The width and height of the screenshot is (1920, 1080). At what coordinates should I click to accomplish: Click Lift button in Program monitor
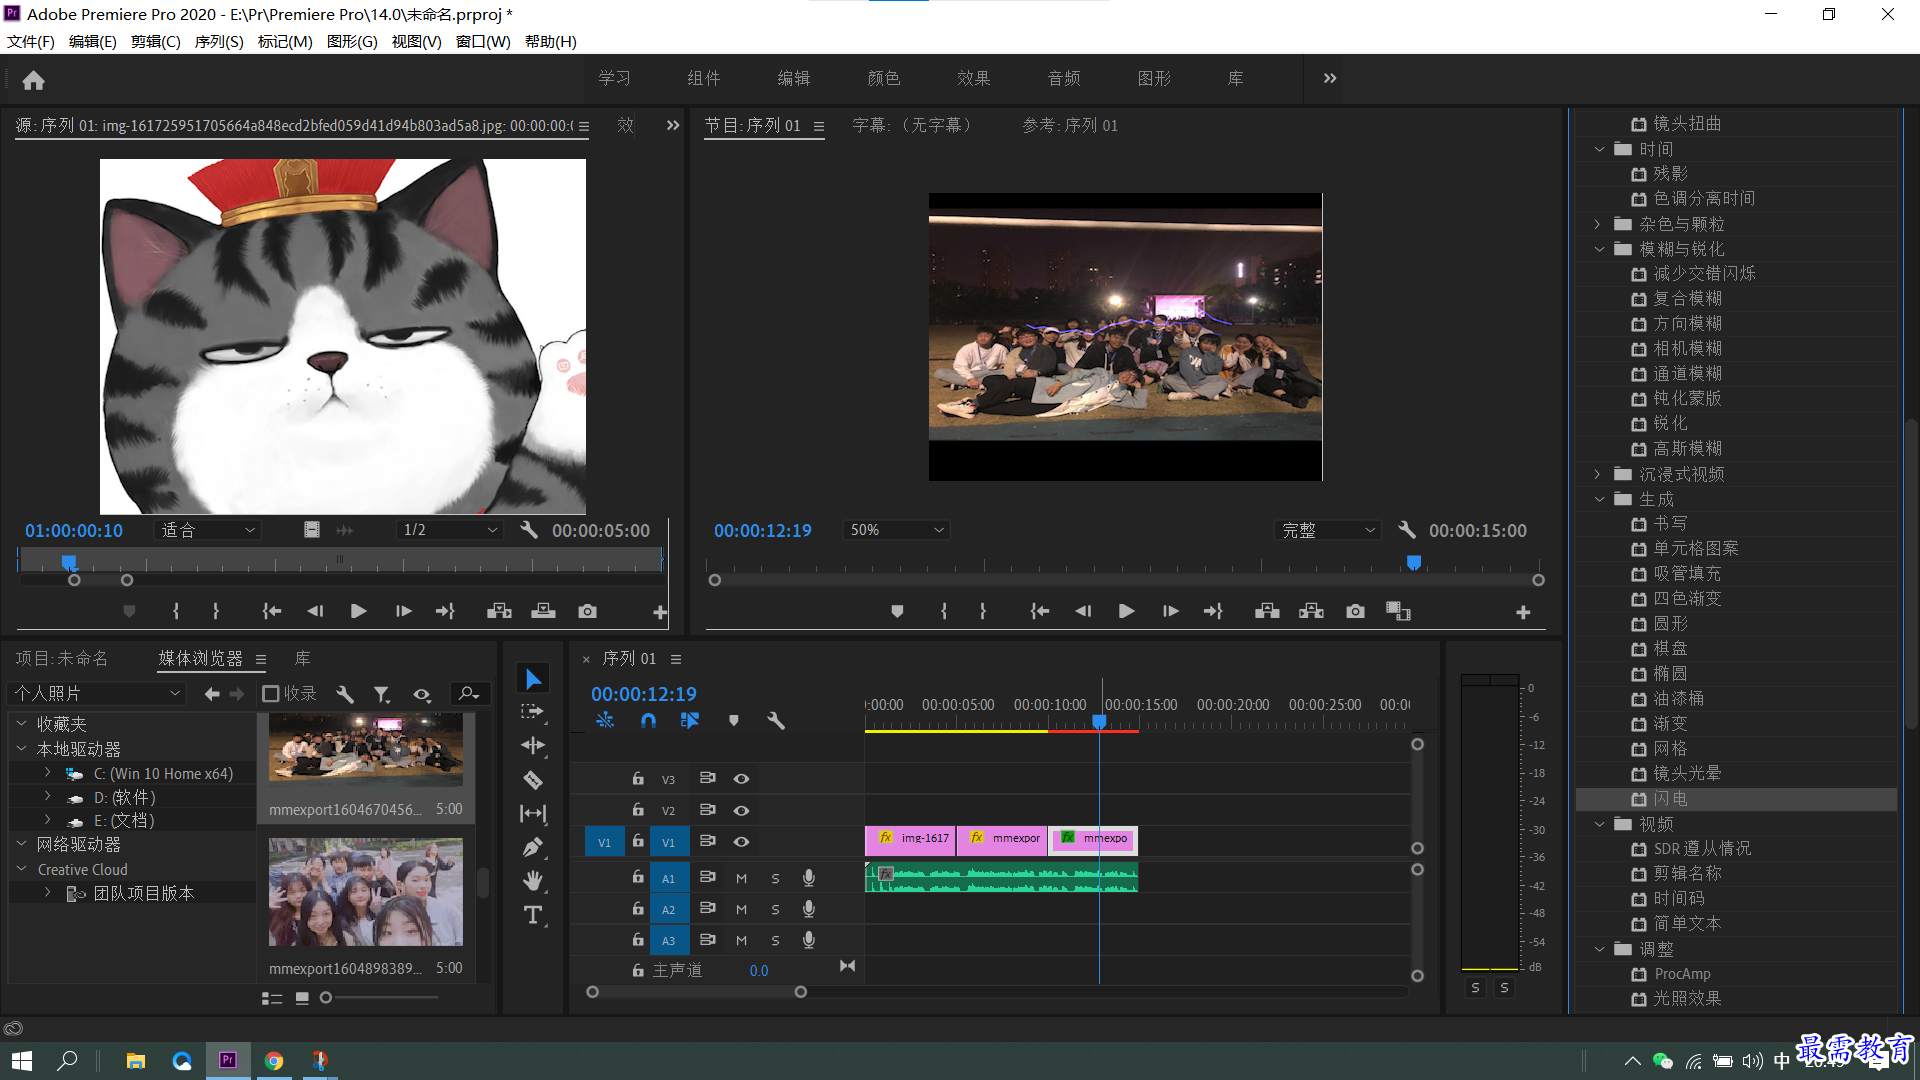point(1267,611)
